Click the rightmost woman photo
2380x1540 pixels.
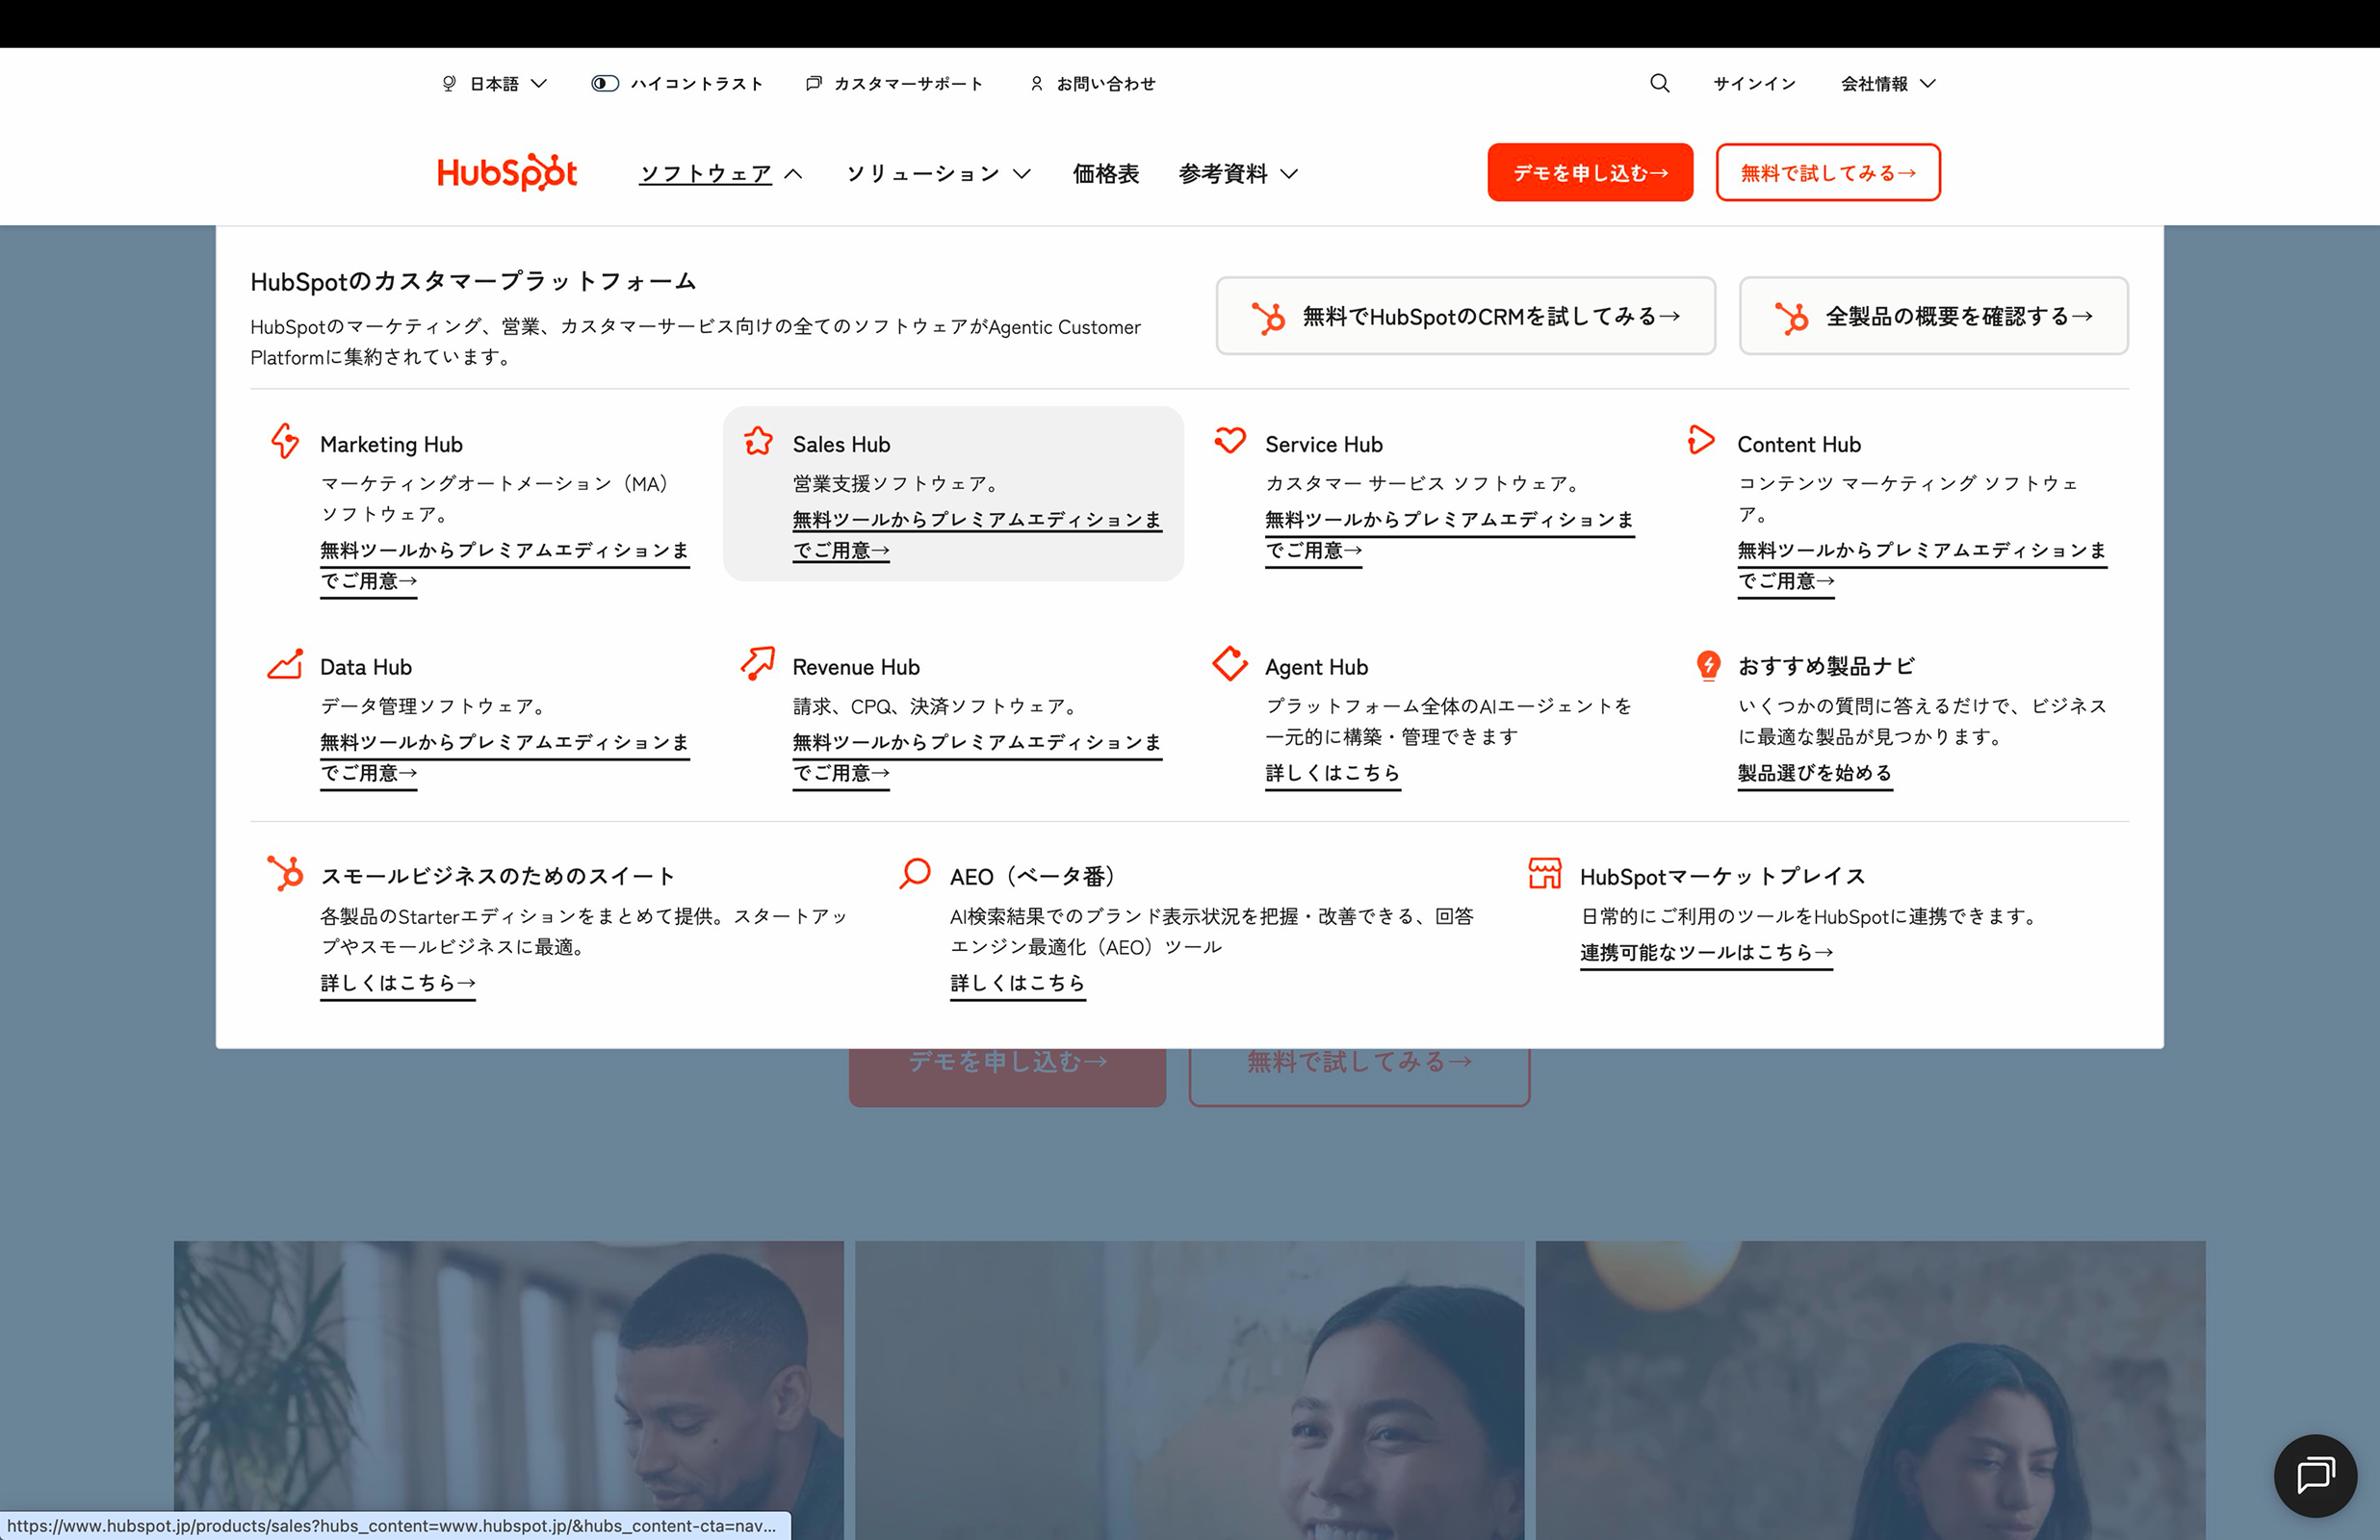[x=1870, y=1390]
